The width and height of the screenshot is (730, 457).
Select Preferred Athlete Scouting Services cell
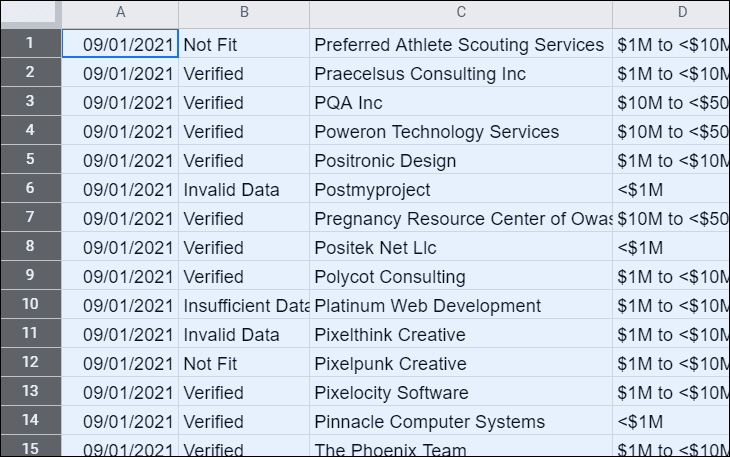coord(461,44)
